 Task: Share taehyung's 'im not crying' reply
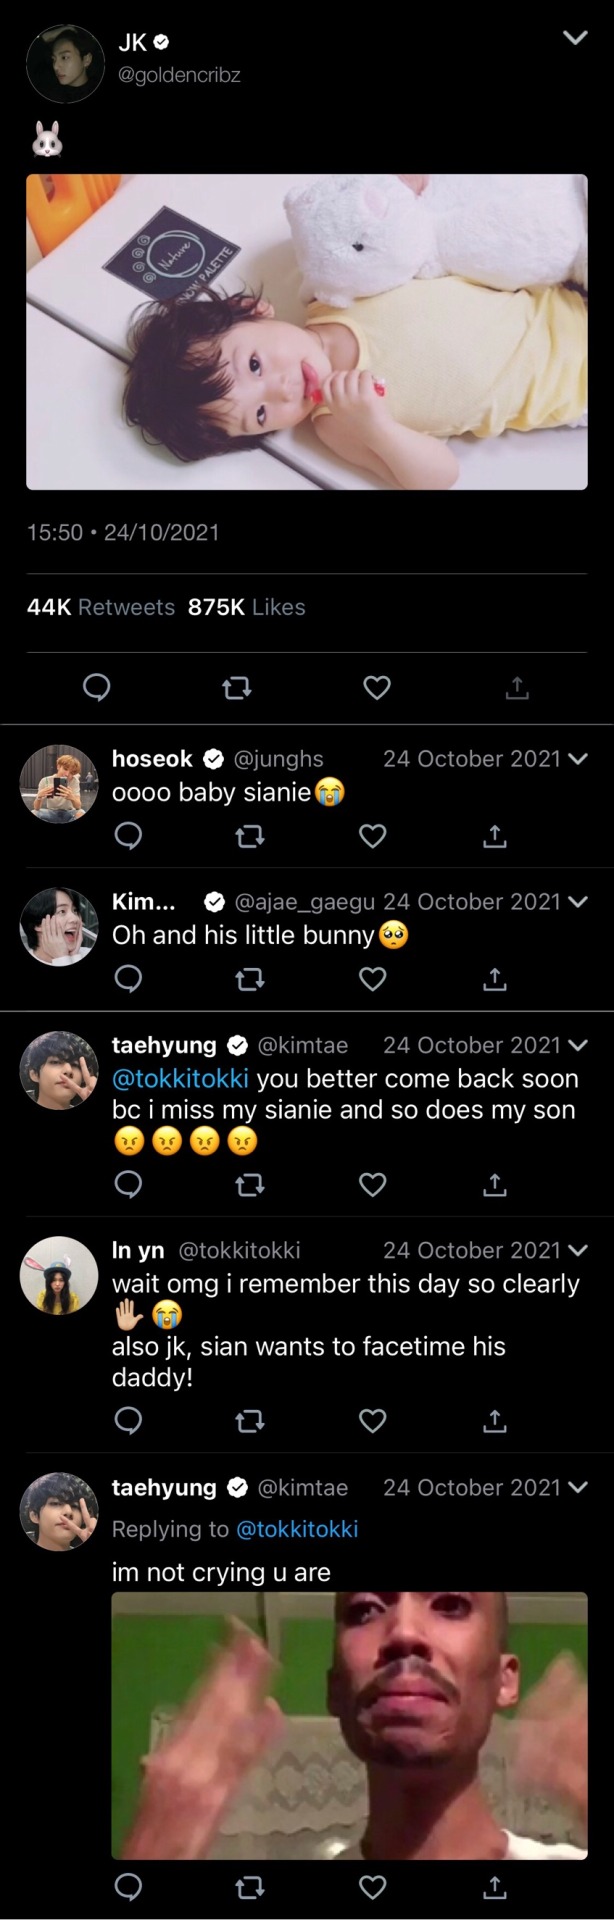(x=494, y=1887)
